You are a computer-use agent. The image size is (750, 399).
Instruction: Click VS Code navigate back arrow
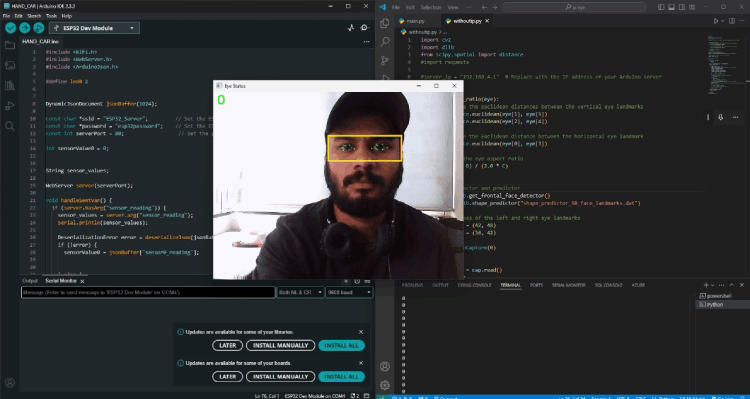484,7
